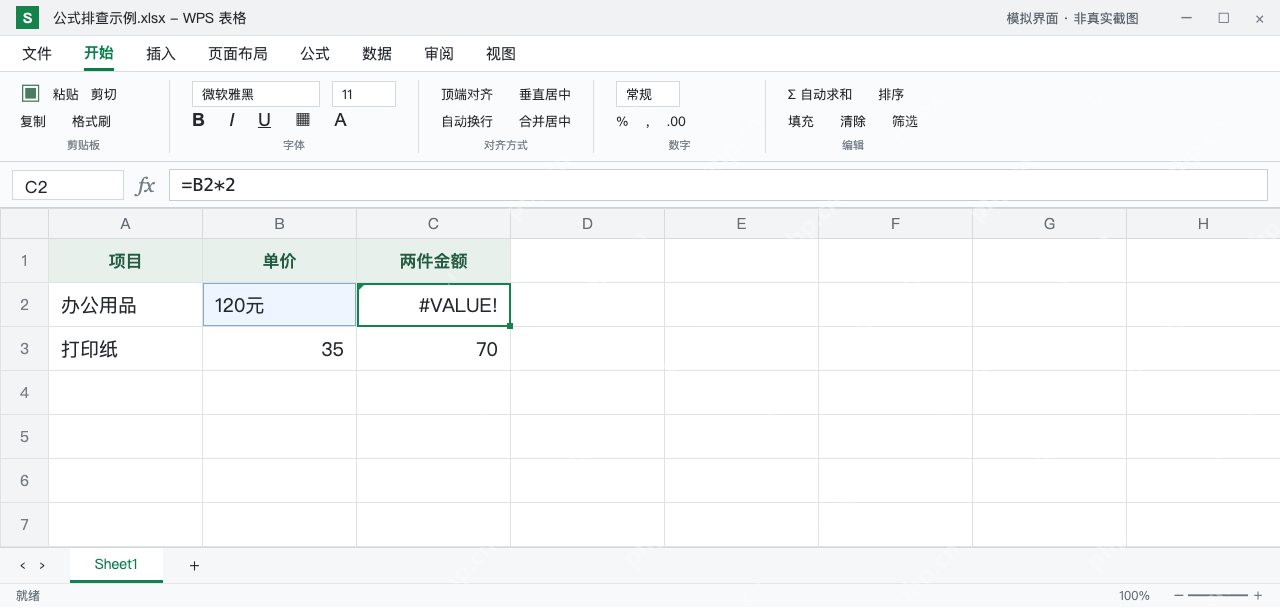
Task: Zoom in using the plus icon
Action: point(1258,596)
